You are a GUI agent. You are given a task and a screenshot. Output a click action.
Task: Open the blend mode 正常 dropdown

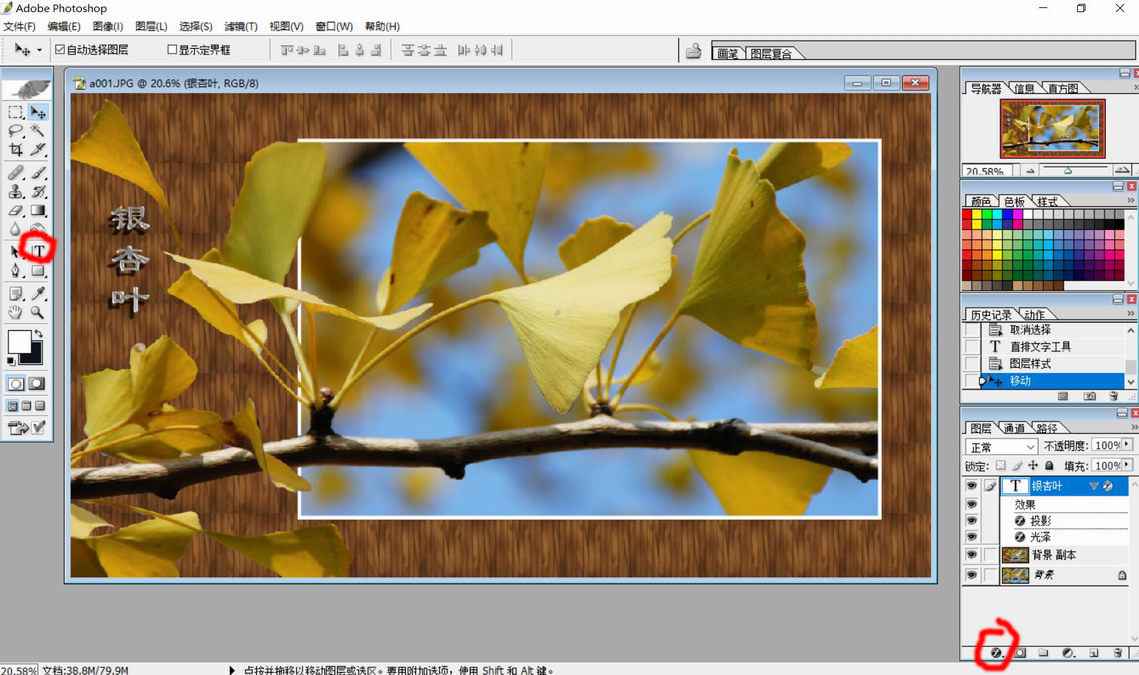pyautogui.click(x=1001, y=446)
